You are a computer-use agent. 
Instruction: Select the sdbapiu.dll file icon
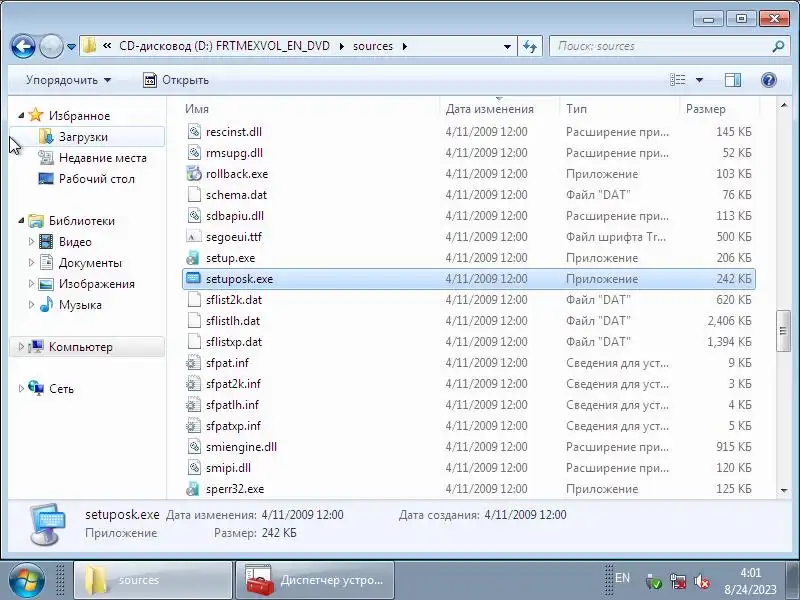194,216
